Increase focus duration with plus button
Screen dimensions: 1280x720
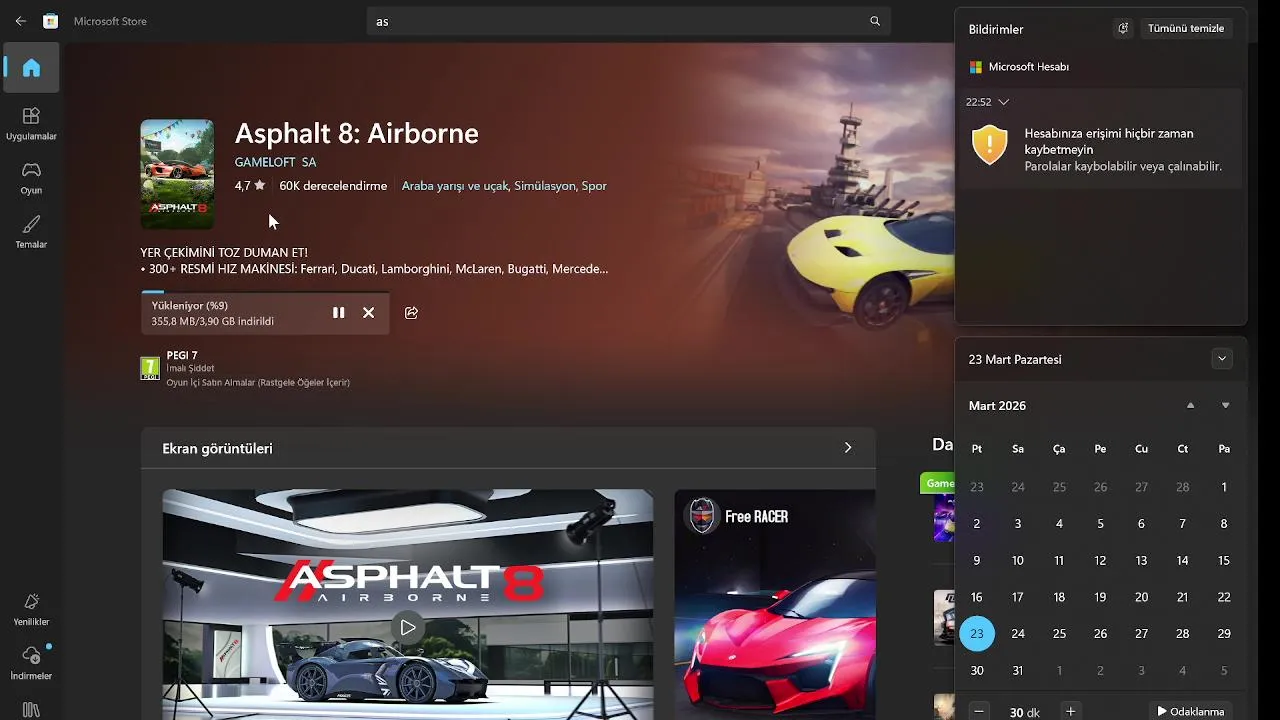click(x=1070, y=711)
